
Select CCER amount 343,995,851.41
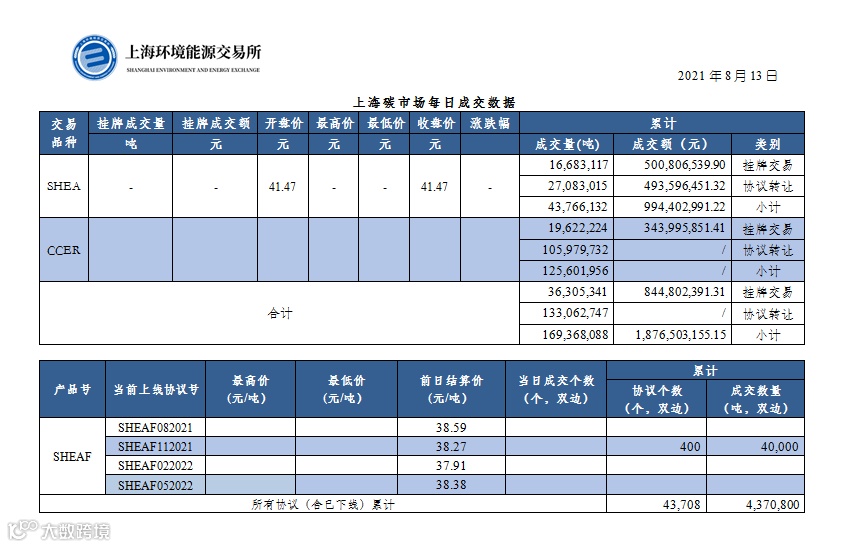click(x=685, y=228)
